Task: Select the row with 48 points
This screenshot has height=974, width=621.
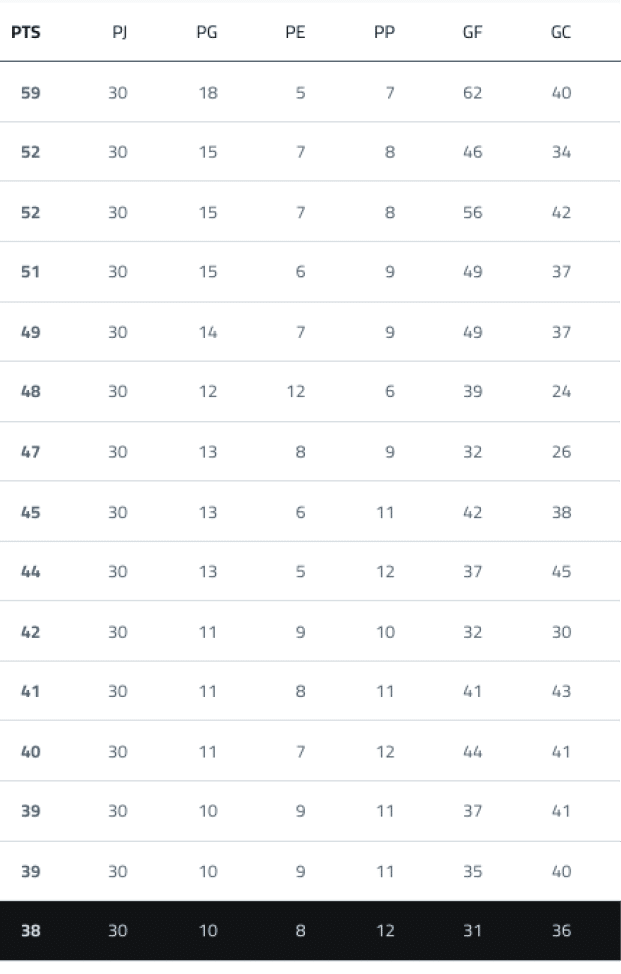Action: [310, 392]
